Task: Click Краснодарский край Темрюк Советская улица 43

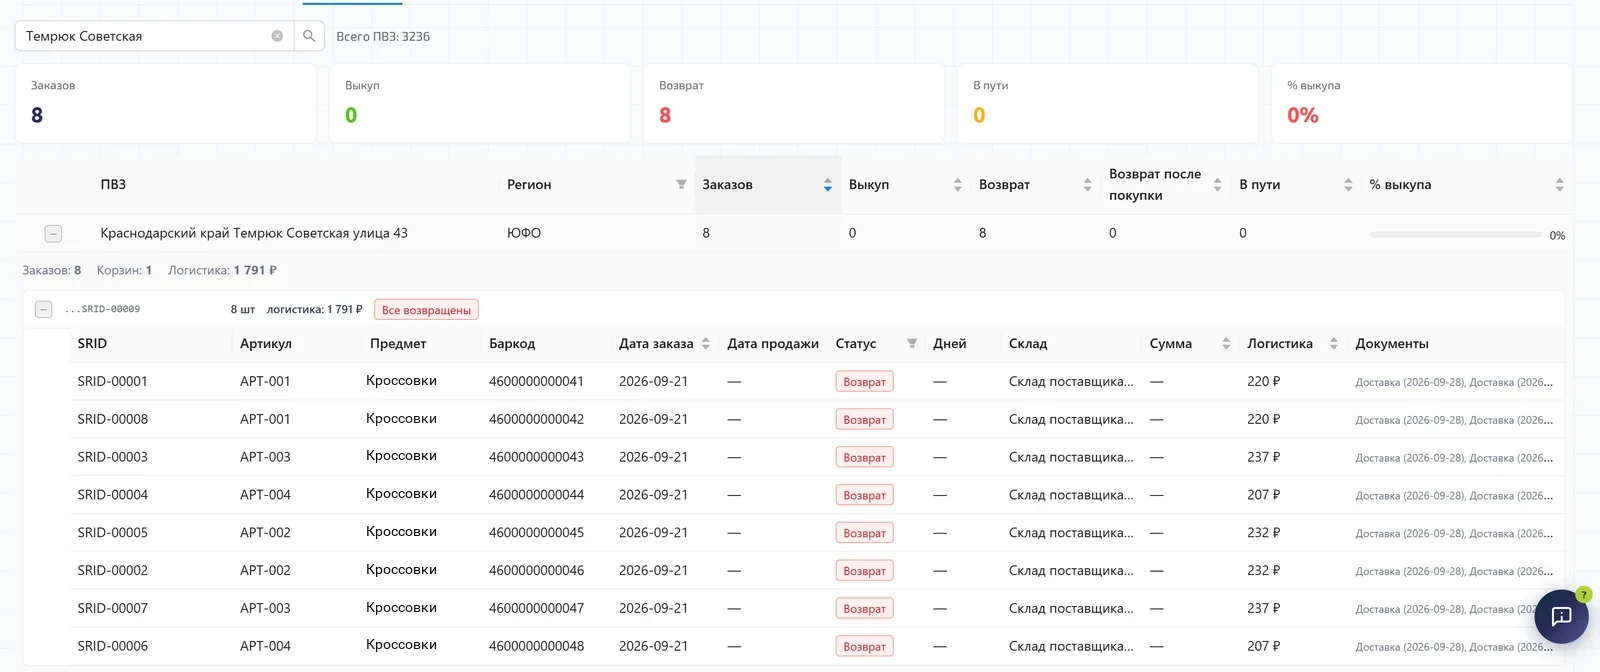Action: tap(254, 233)
